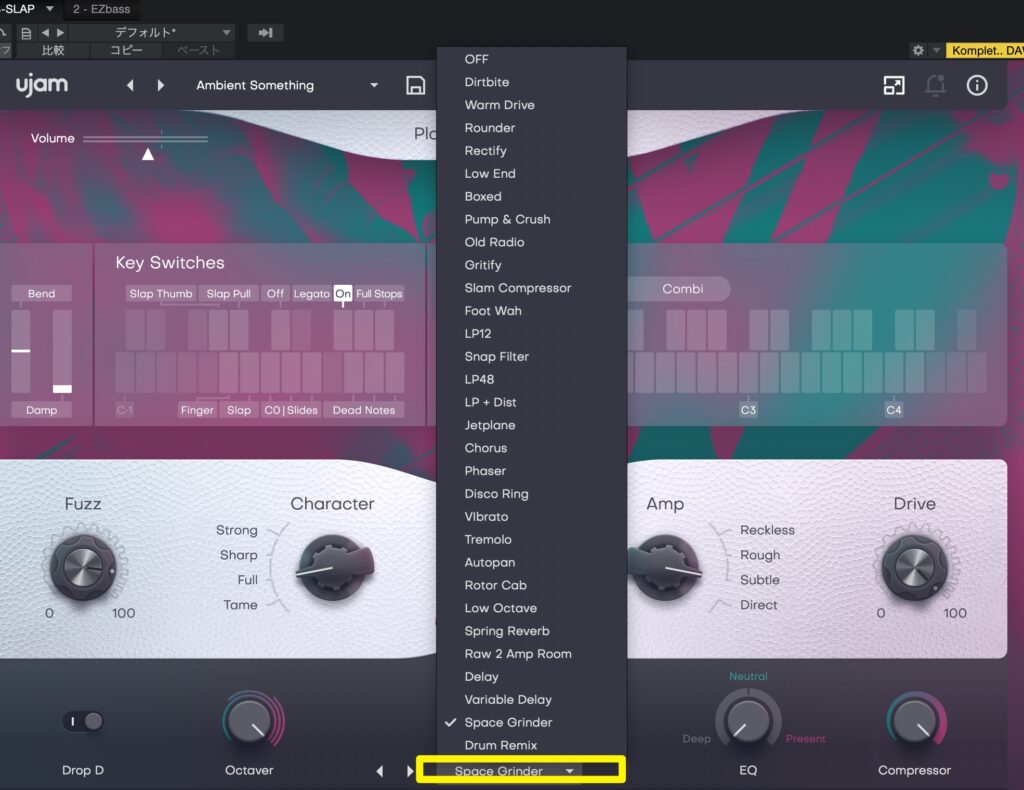The image size is (1024, 790).
Task: Click the Fuzz knob
Action: (83, 568)
